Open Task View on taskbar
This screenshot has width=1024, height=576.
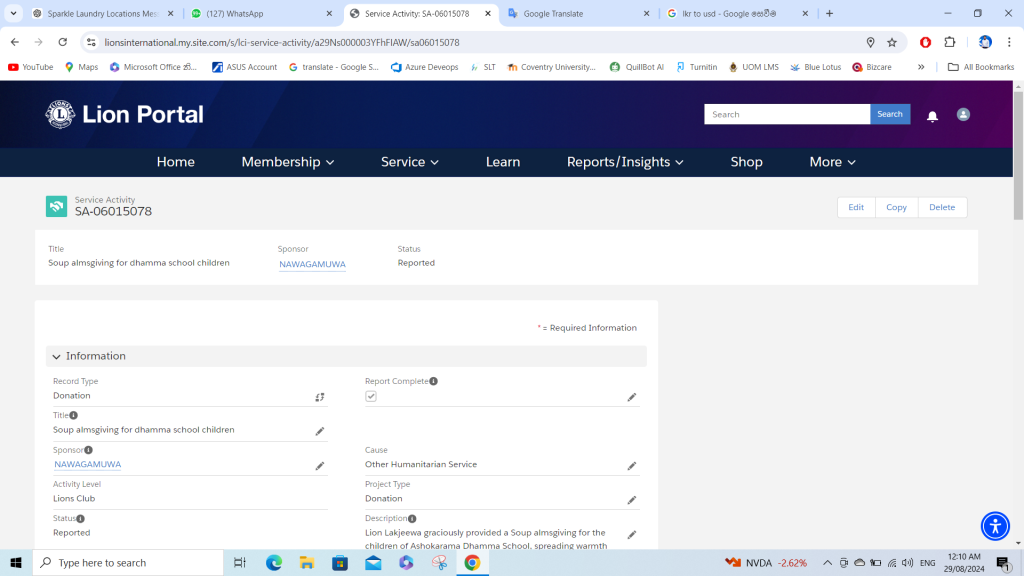240,562
